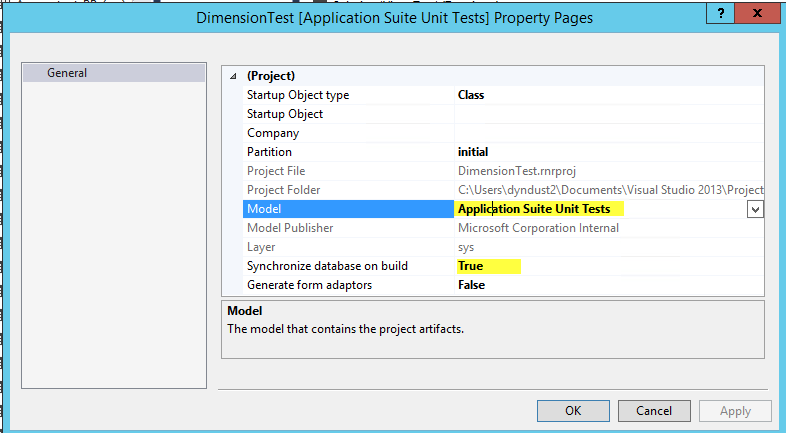
Task: Collapse the (Project) property group
Action: (234, 76)
